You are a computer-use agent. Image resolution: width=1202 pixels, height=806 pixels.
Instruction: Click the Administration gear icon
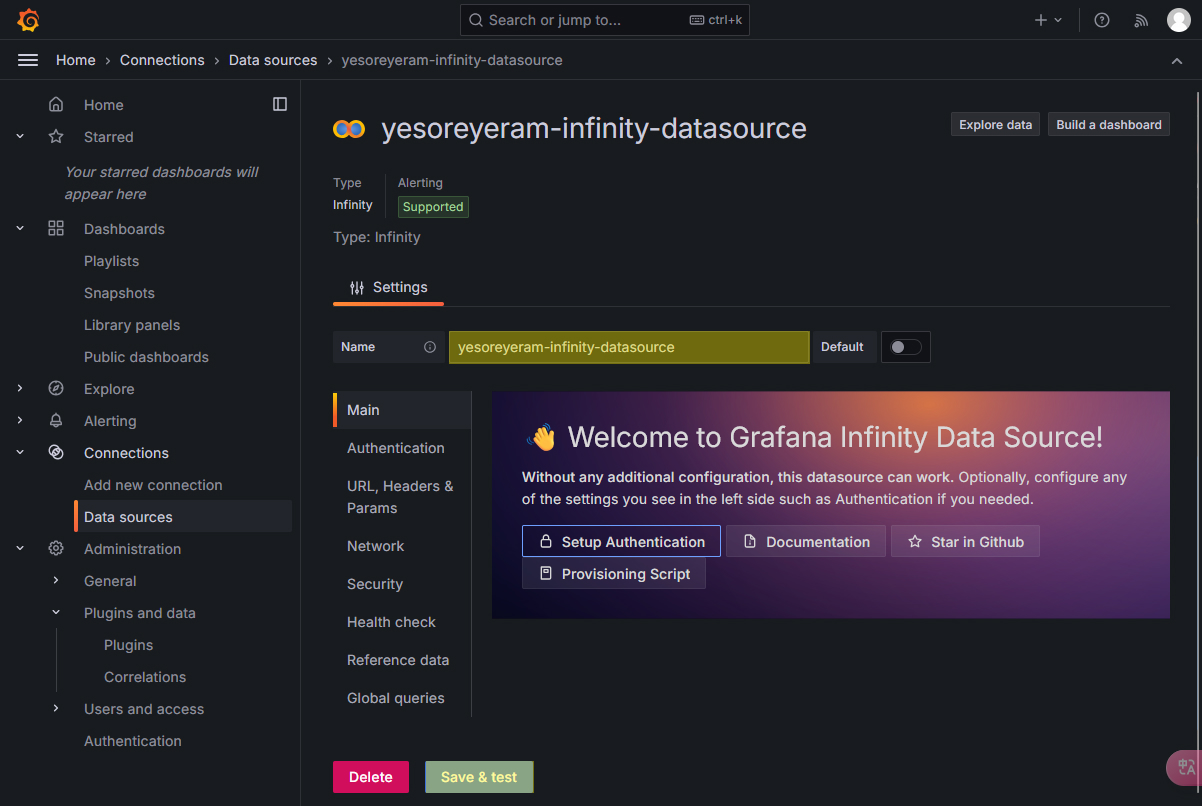pos(56,549)
